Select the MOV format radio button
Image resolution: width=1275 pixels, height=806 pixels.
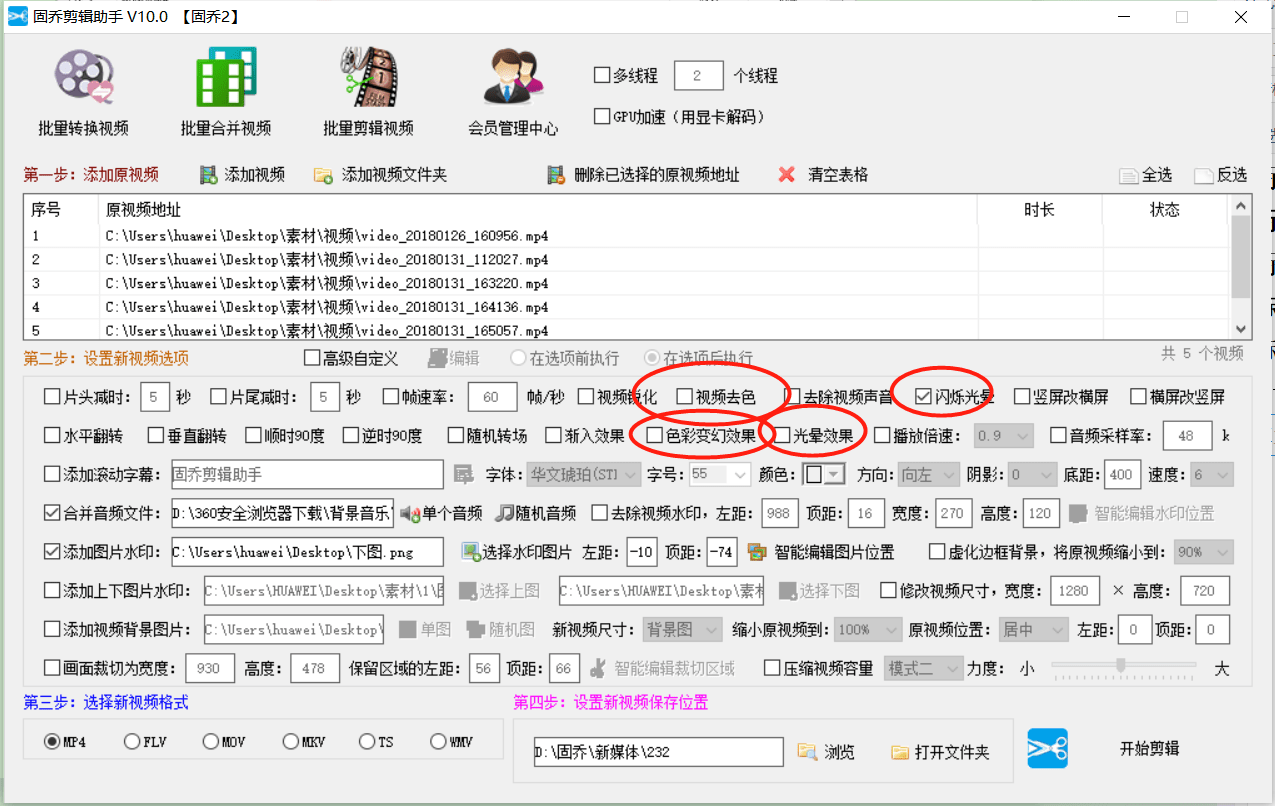point(211,742)
